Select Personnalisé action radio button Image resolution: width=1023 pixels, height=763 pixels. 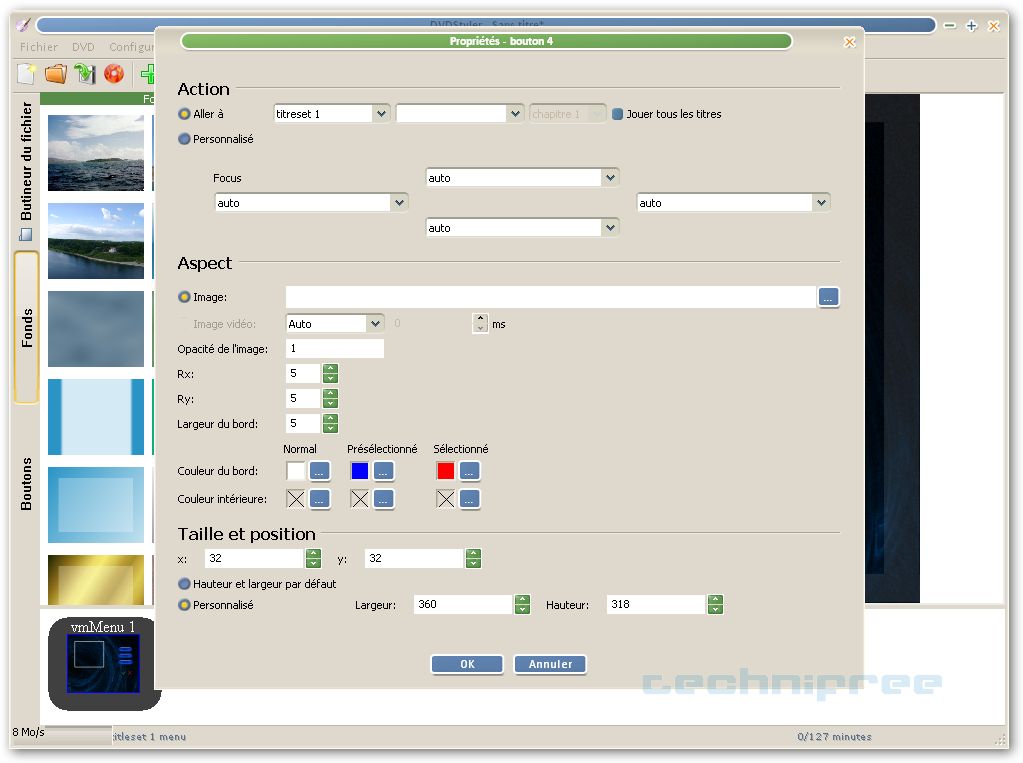[184, 139]
